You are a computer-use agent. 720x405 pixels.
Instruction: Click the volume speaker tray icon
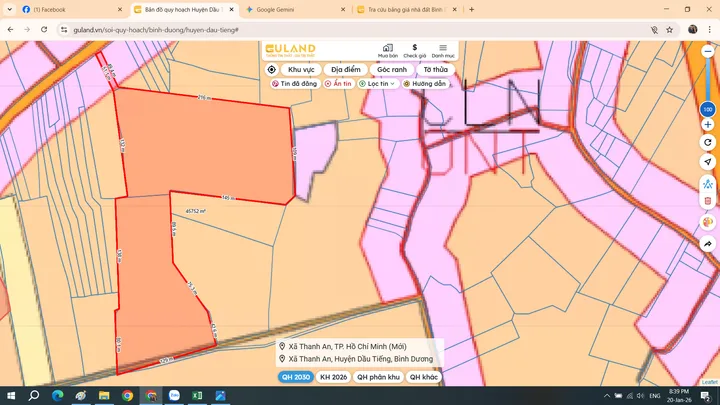click(641, 396)
